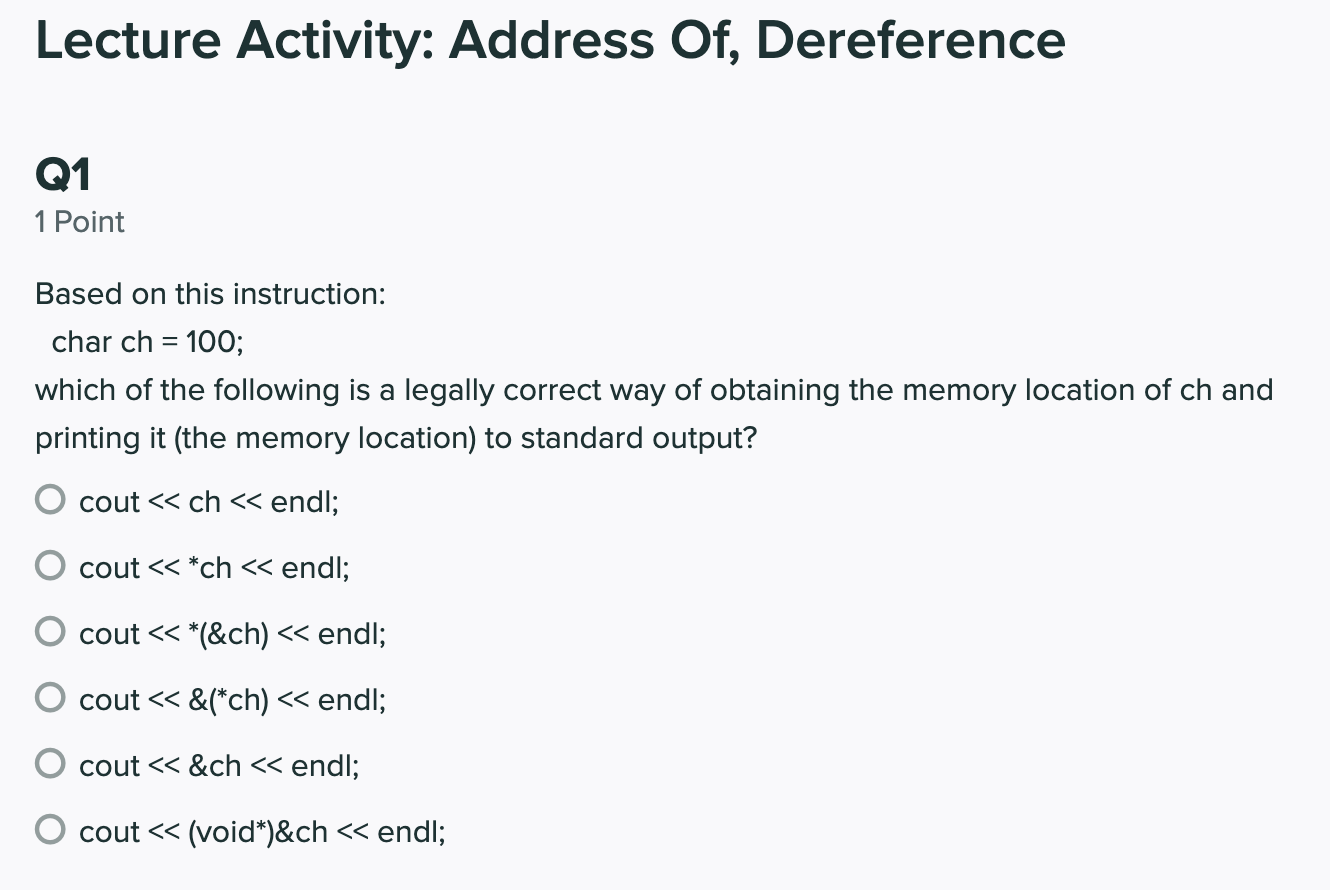Select the radio button for "cout << &ch << endl;"
The width and height of the screenshot is (1330, 890).
point(49,762)
